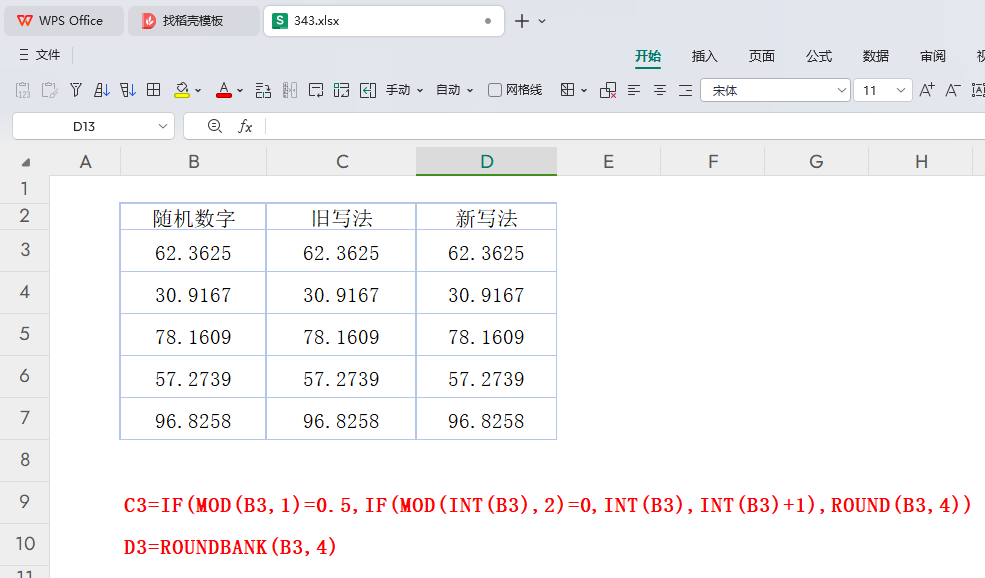The height and width of the screenshot is (578, 985).
Task: Open the 宋体 font name dropdown
Action: 842,90
